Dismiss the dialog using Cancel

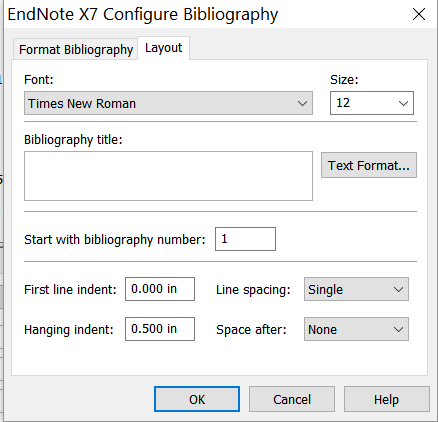(292, 399)
